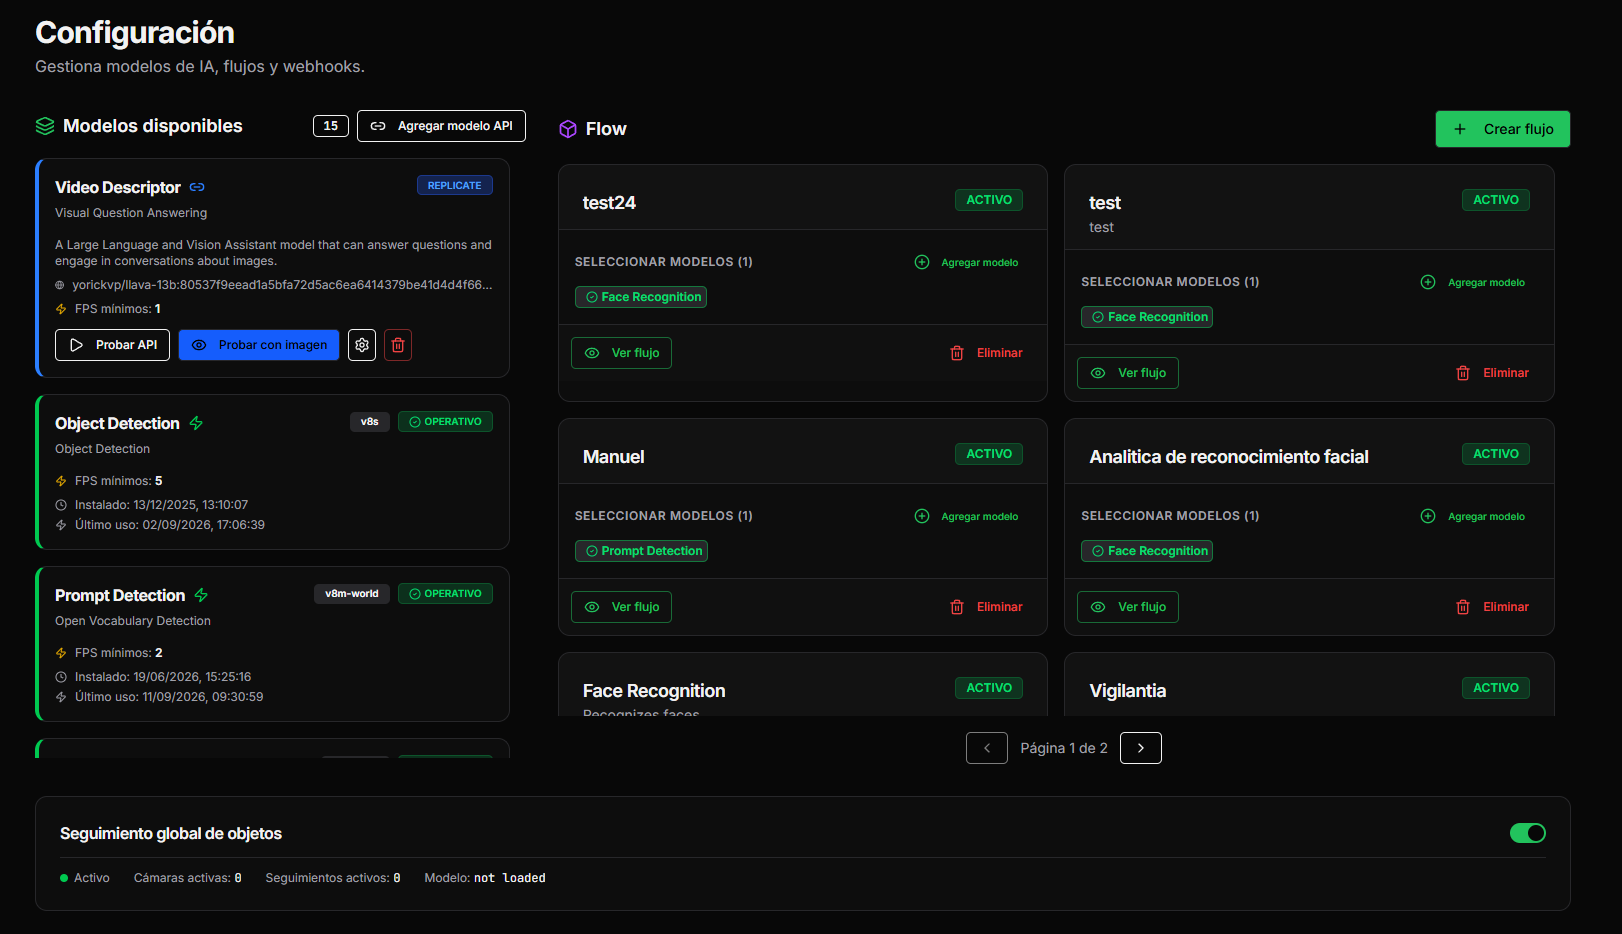Open settings gear for Video Descriptor model
The width and height of the screenshot is (1622, 934).
(362, 345)
